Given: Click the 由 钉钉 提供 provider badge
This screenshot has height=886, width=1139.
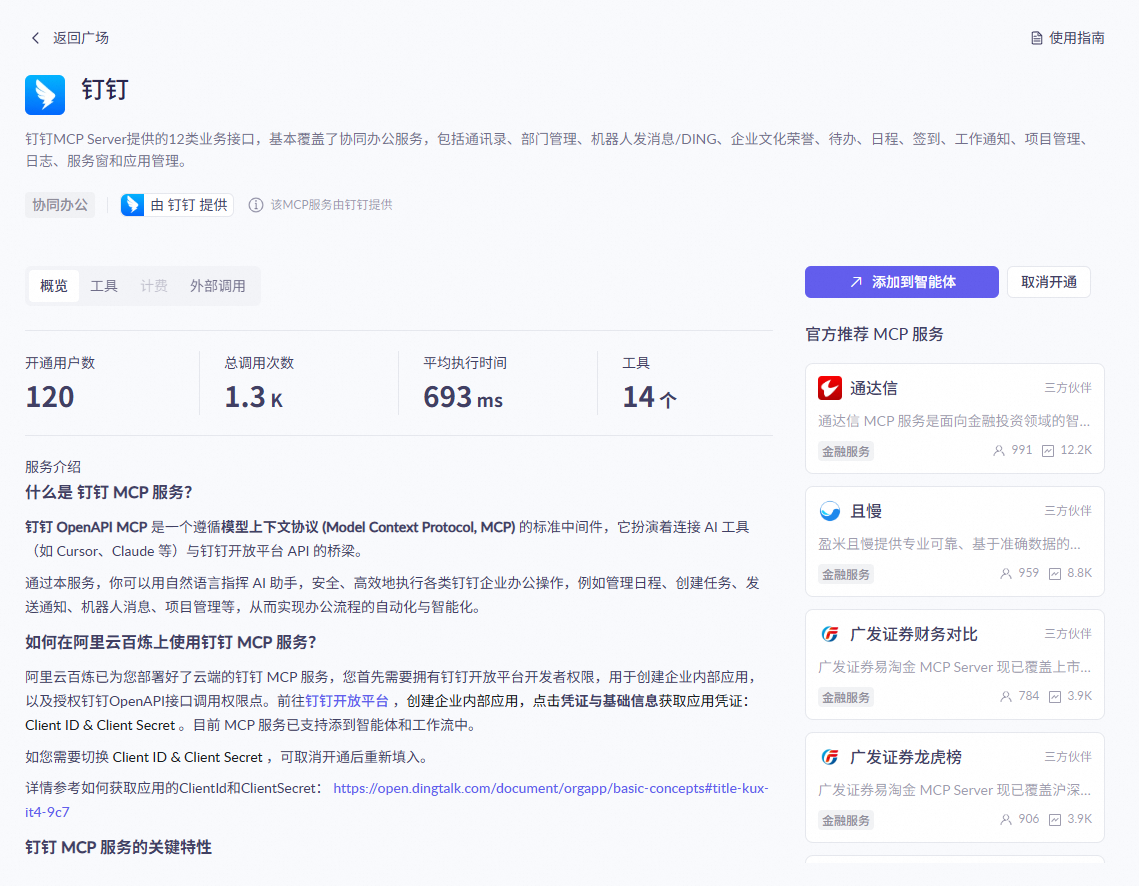Looking at the screenshot, I should pyautogui.click(x=177, y=205).
